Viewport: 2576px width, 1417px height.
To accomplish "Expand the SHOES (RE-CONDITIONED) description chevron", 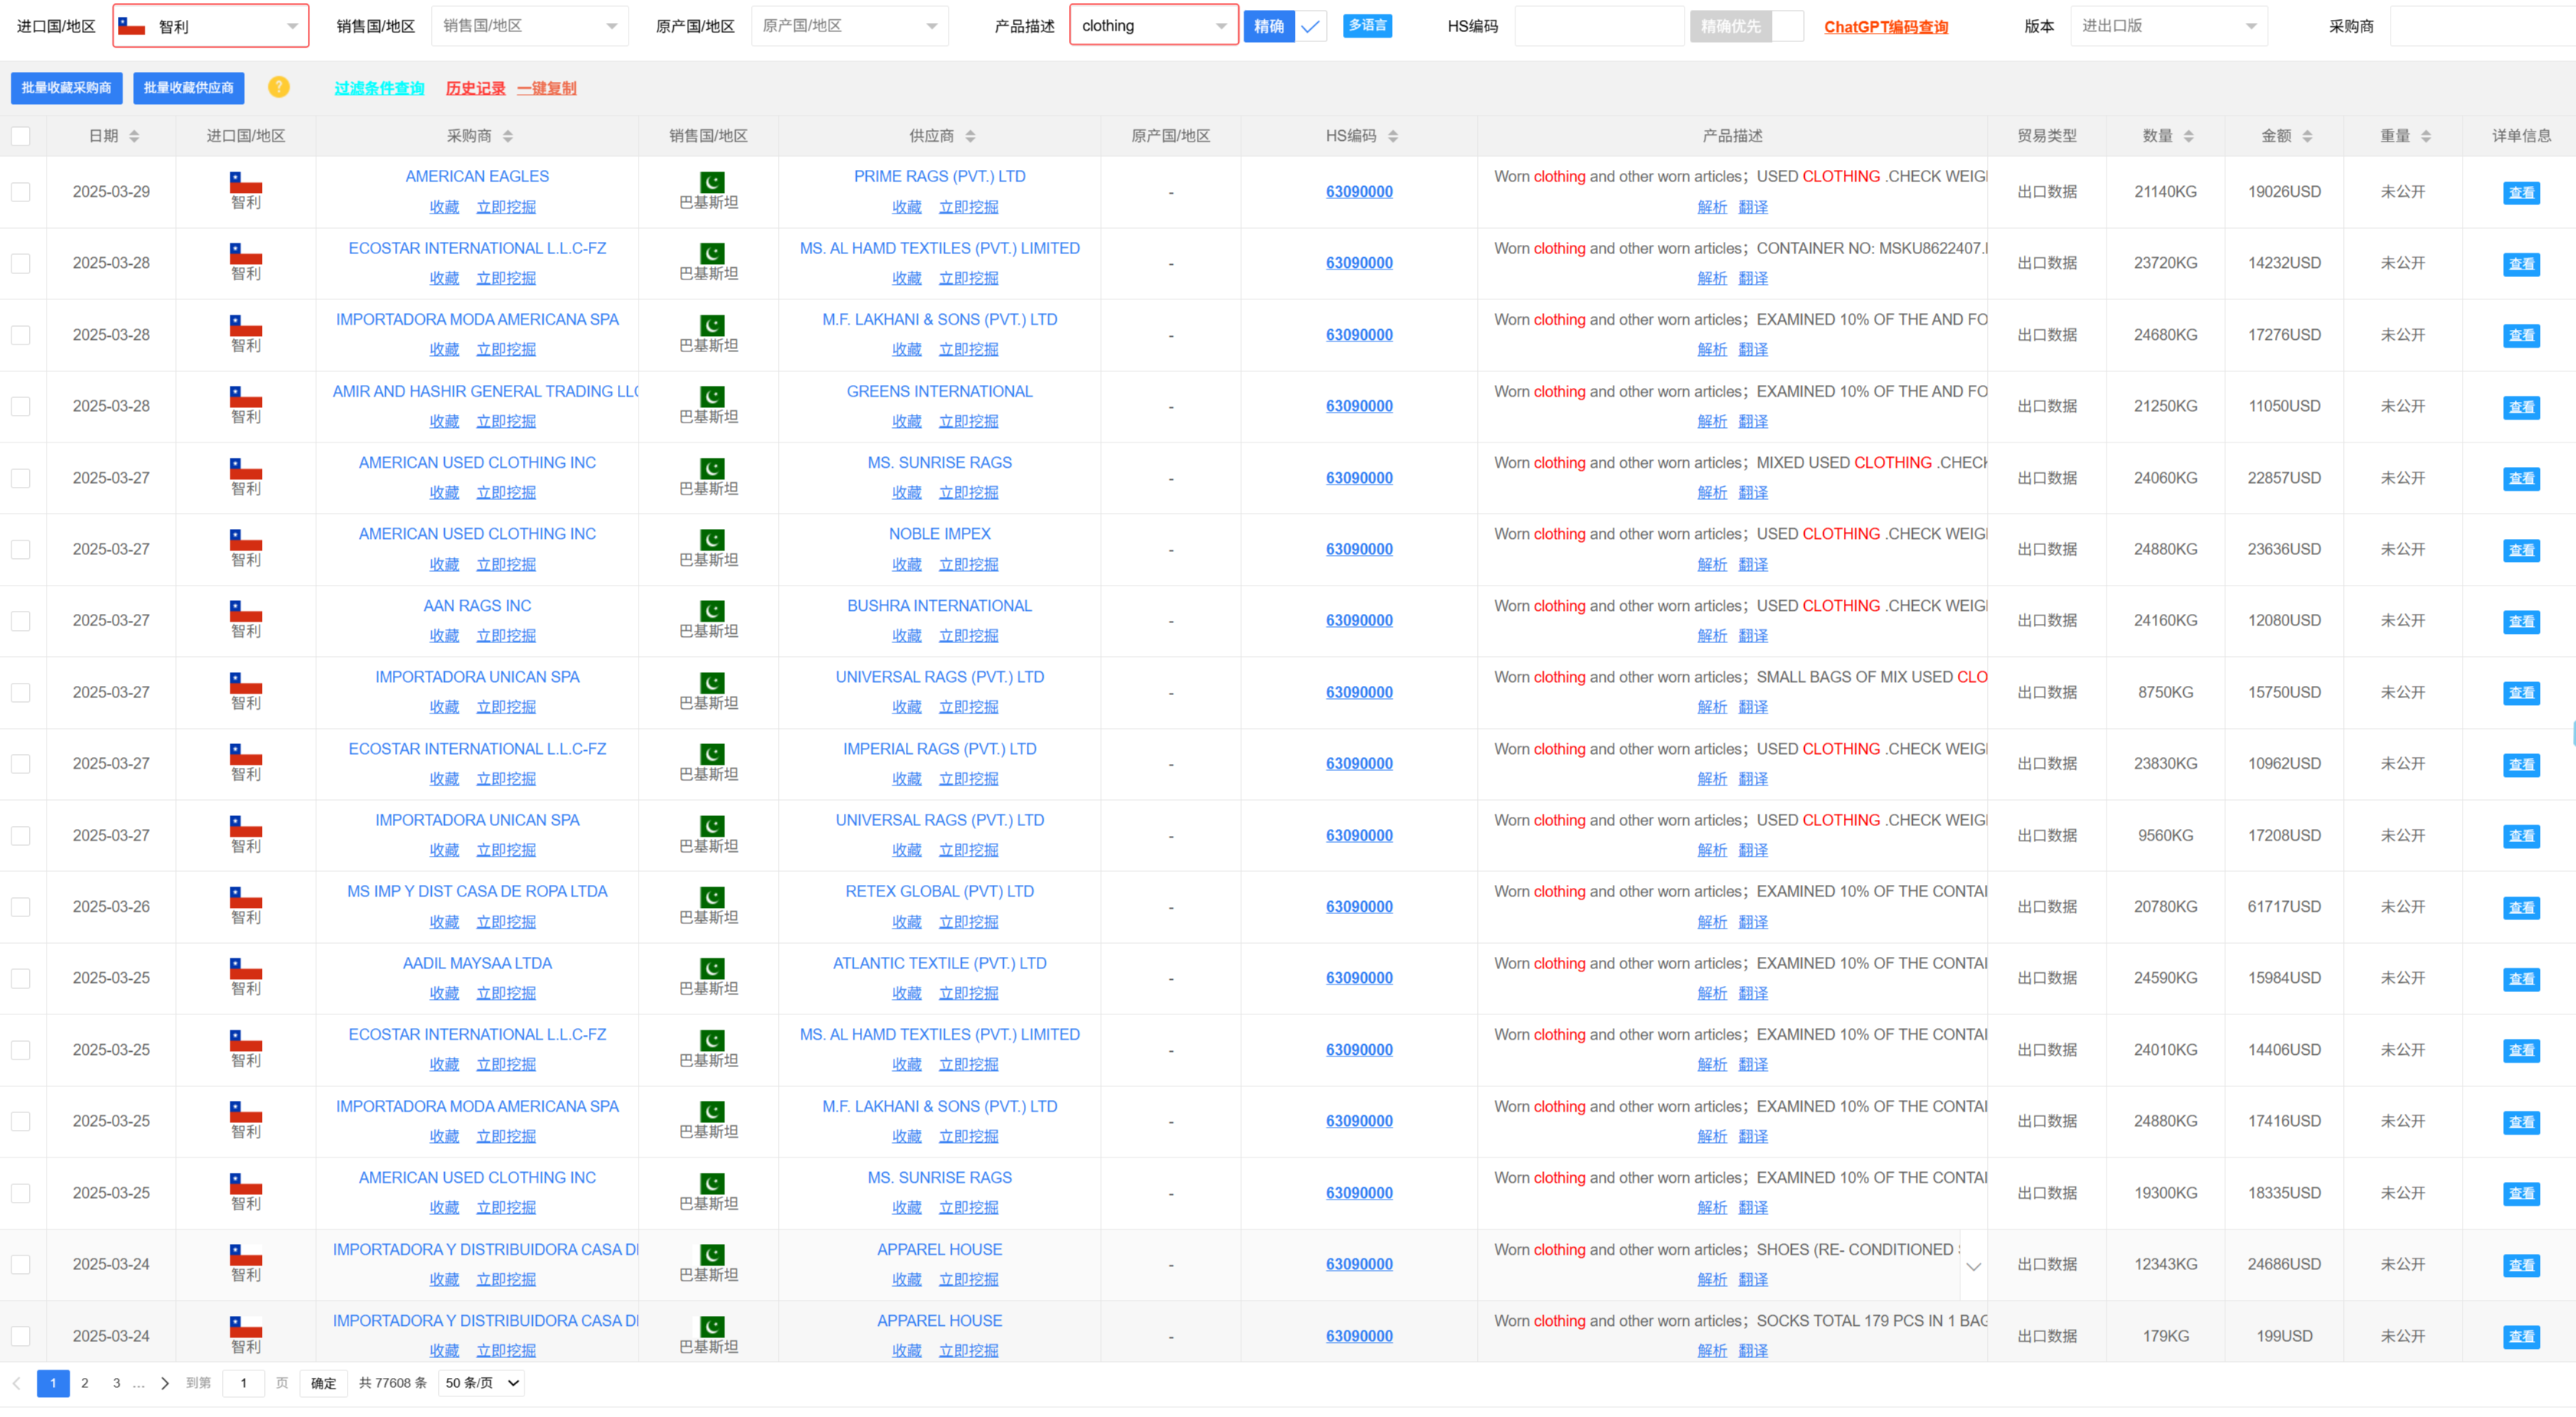I will coord(1973,1266).
